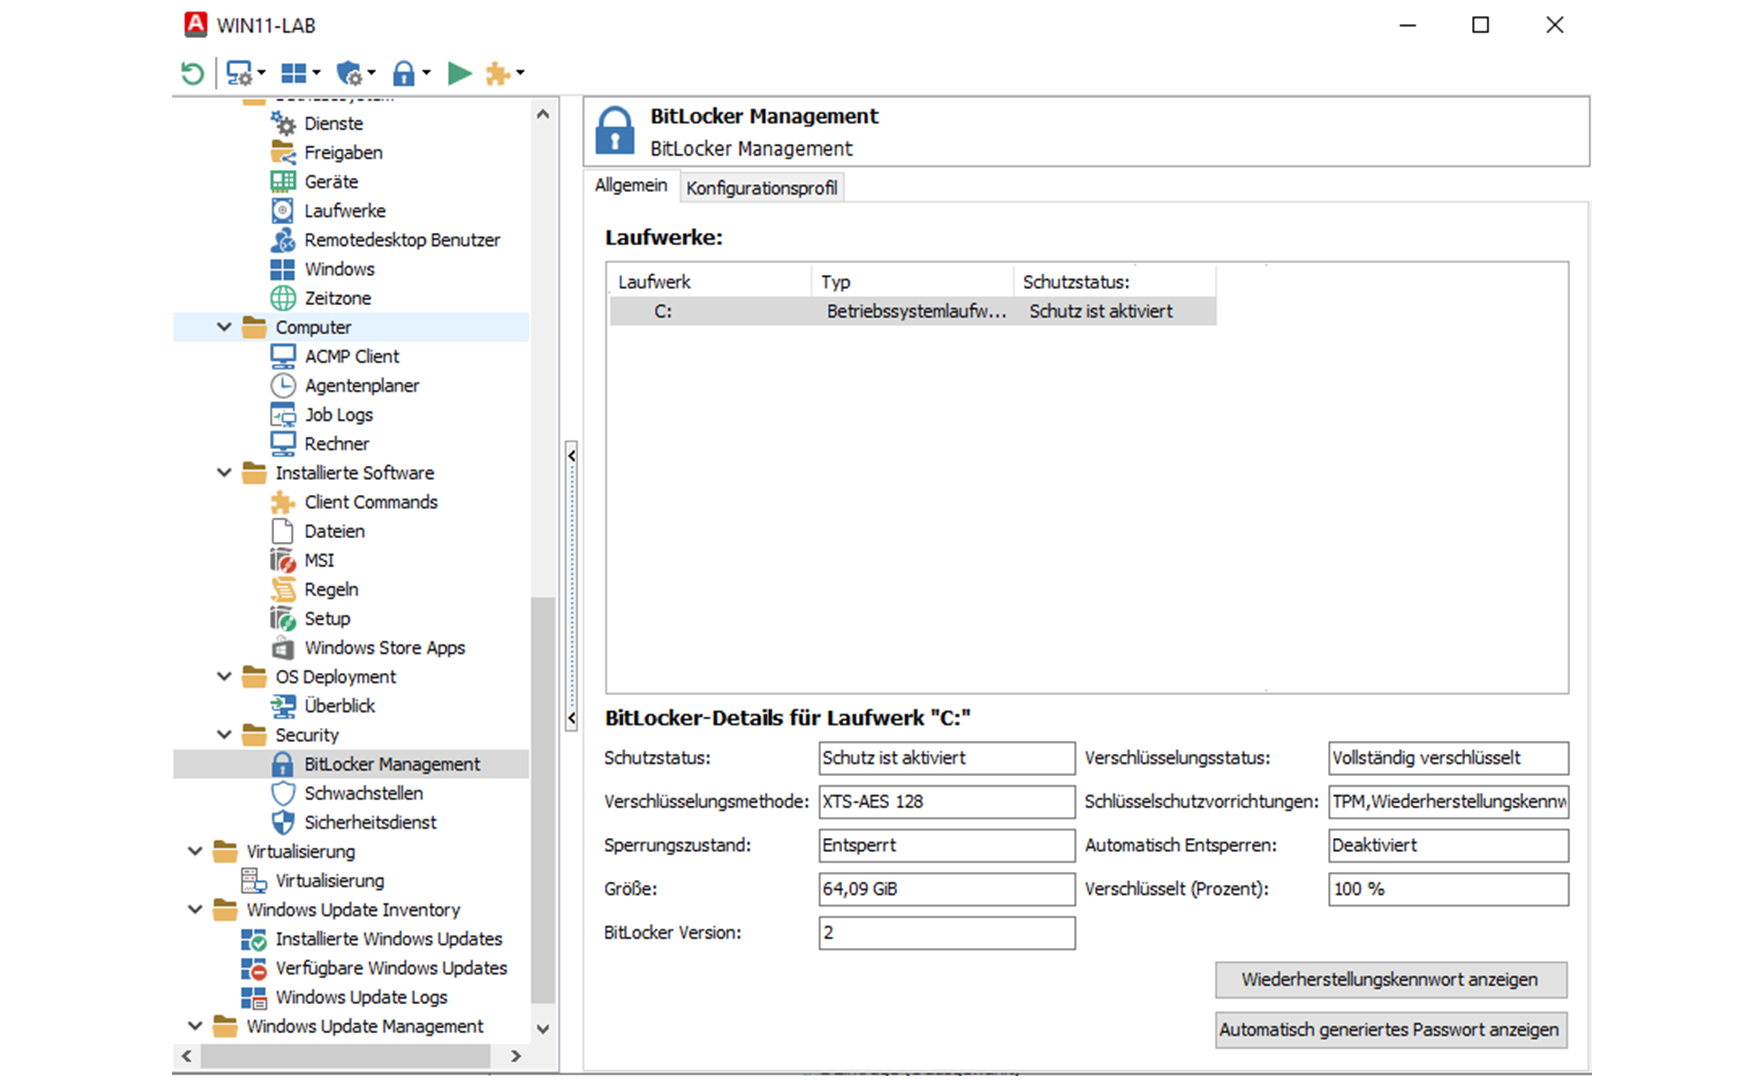The height and width of the screenshot is (1080, 1764).
Task: Select the Rechner monitor icon
Action: 284,443
